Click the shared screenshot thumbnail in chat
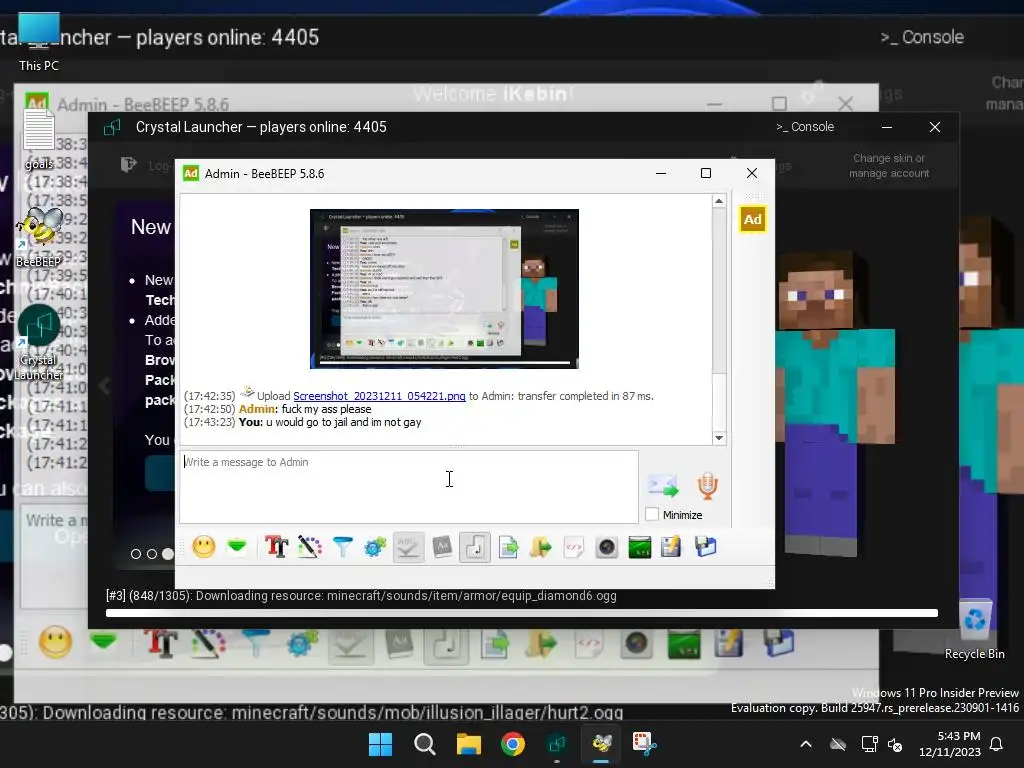This screenshot has width=1024, height=768. [444, 289]
